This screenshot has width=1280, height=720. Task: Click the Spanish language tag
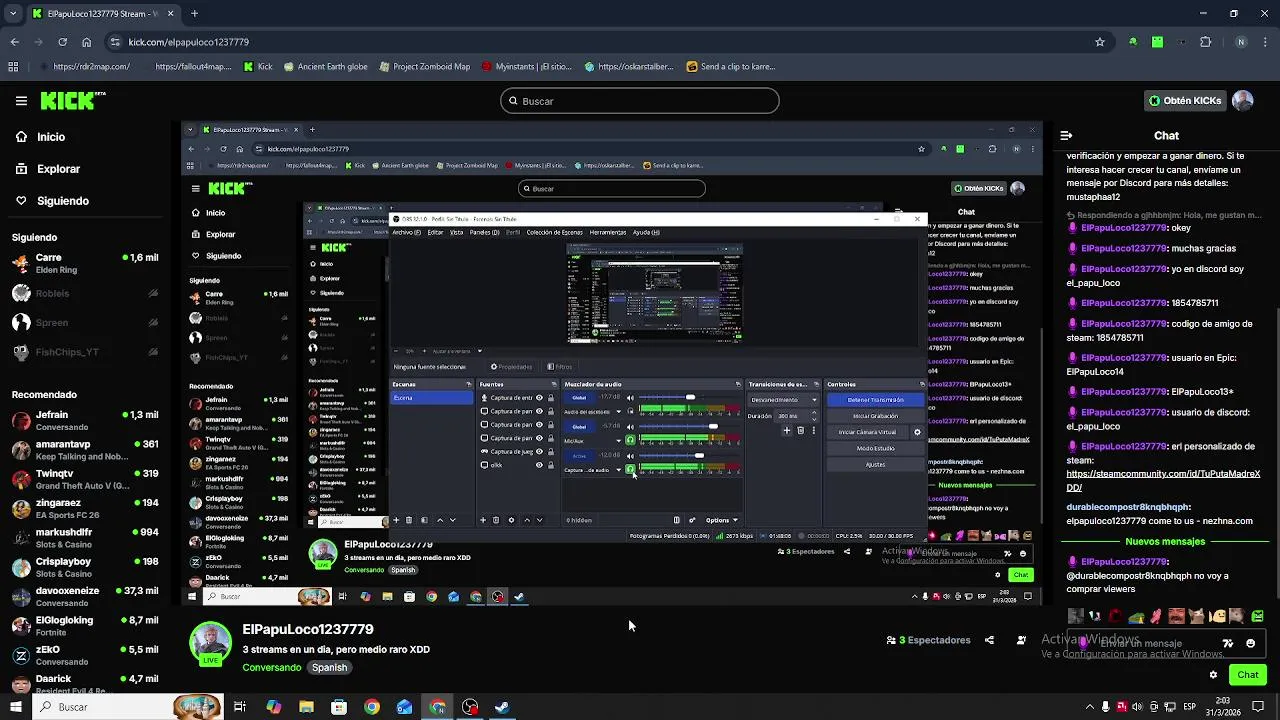tap(329, 668)
